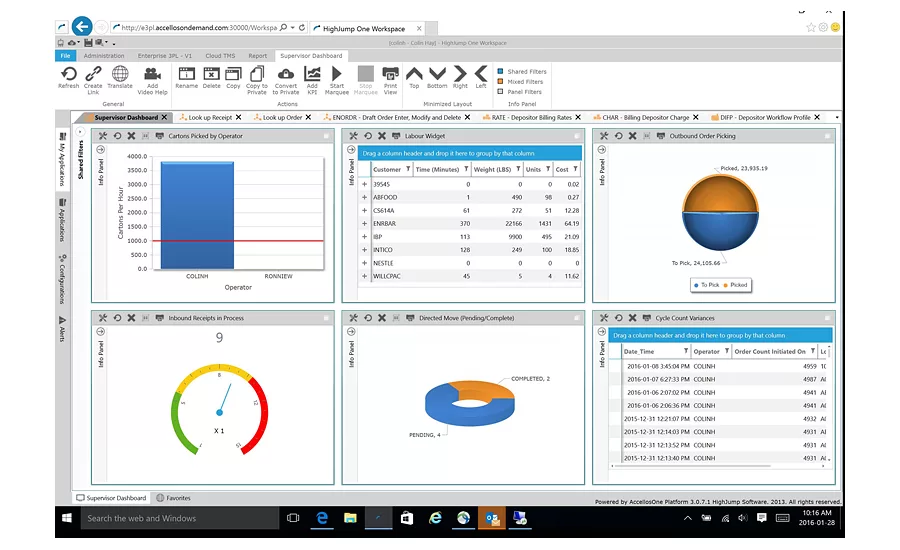Click Convert to Private cloud icon
This screenshot has width=900, height=550.
pos(286,74)
